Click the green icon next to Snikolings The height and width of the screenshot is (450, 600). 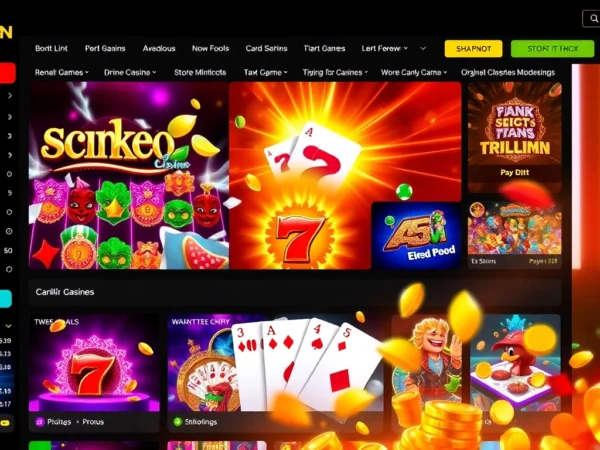(178, 422)
